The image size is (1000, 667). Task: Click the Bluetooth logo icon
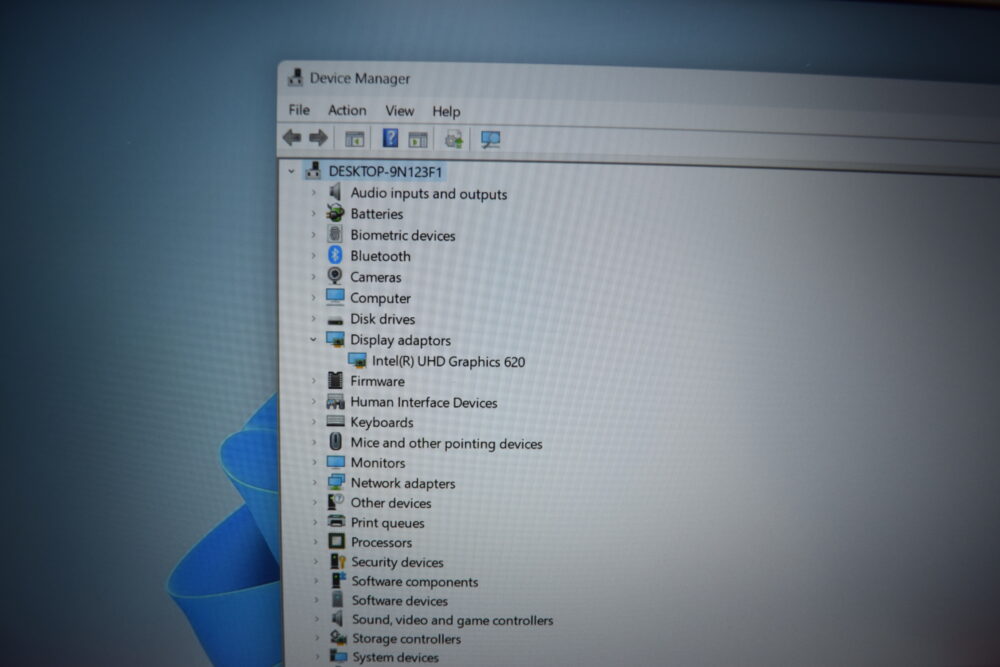pos(335,255)
